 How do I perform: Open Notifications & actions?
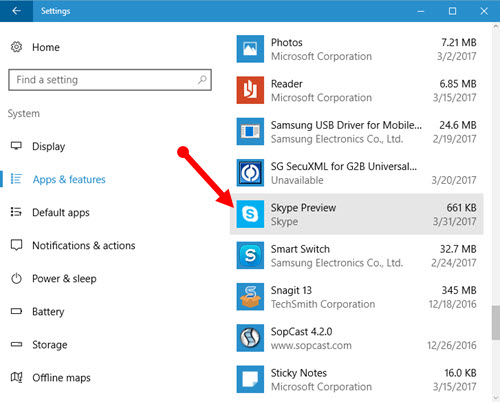pyautogui.click(x=84, y=245)
